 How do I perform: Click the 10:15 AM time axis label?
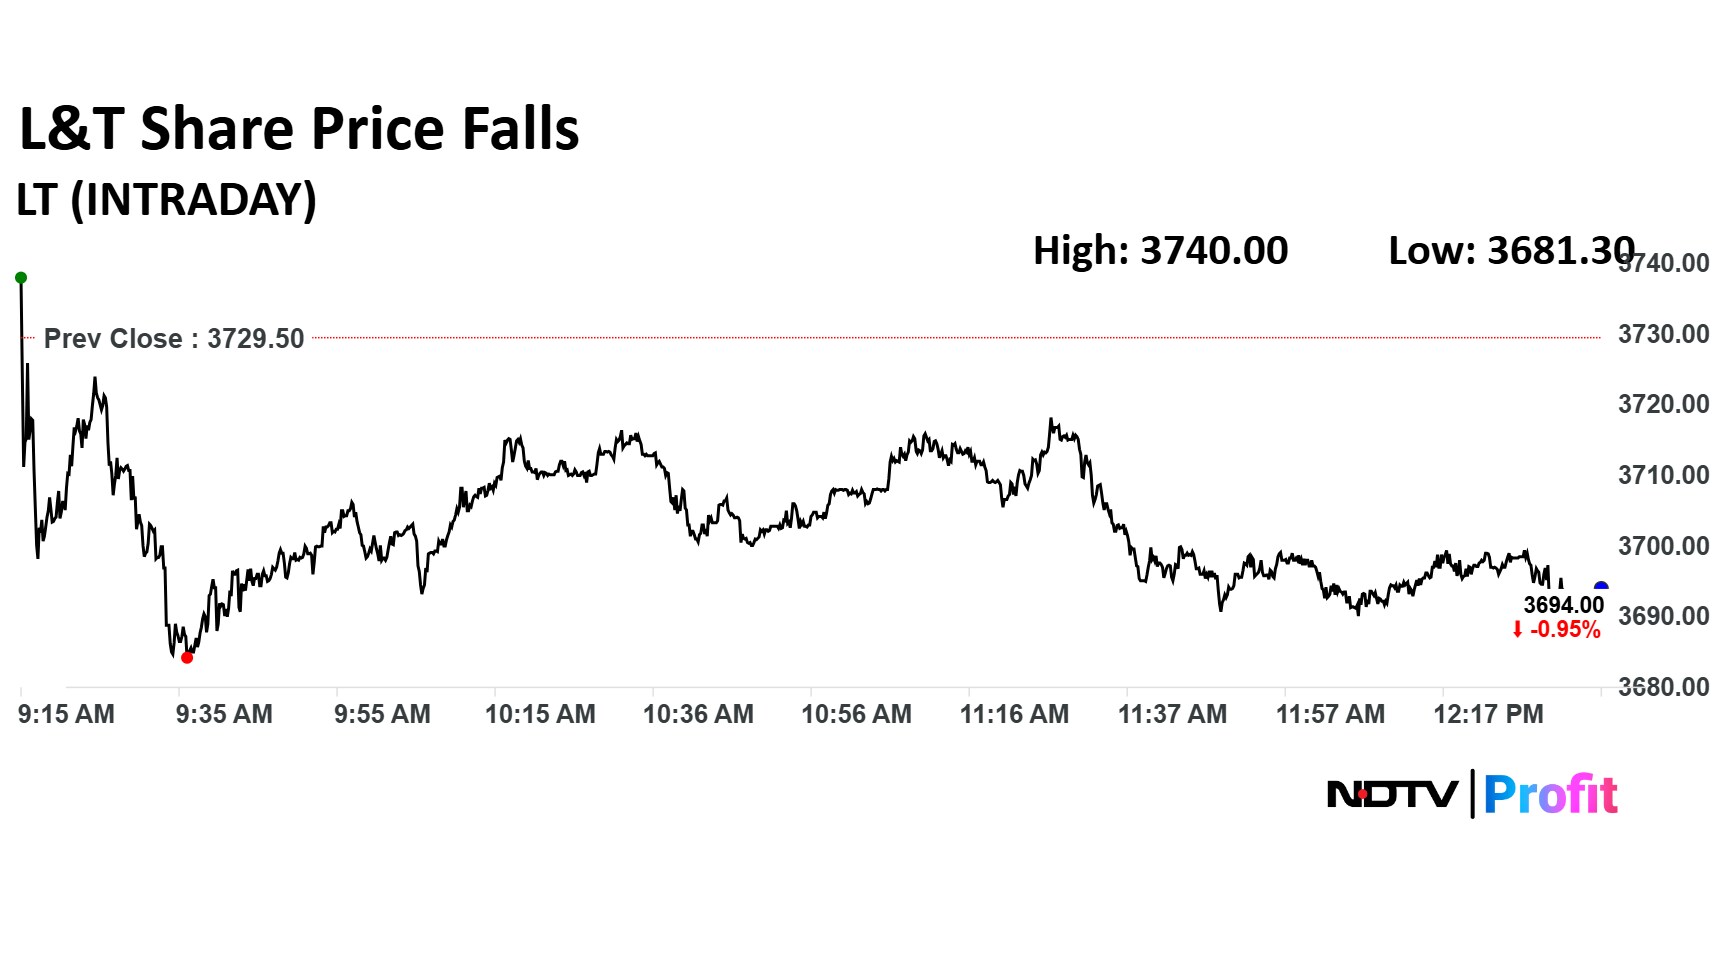[540, 714]
